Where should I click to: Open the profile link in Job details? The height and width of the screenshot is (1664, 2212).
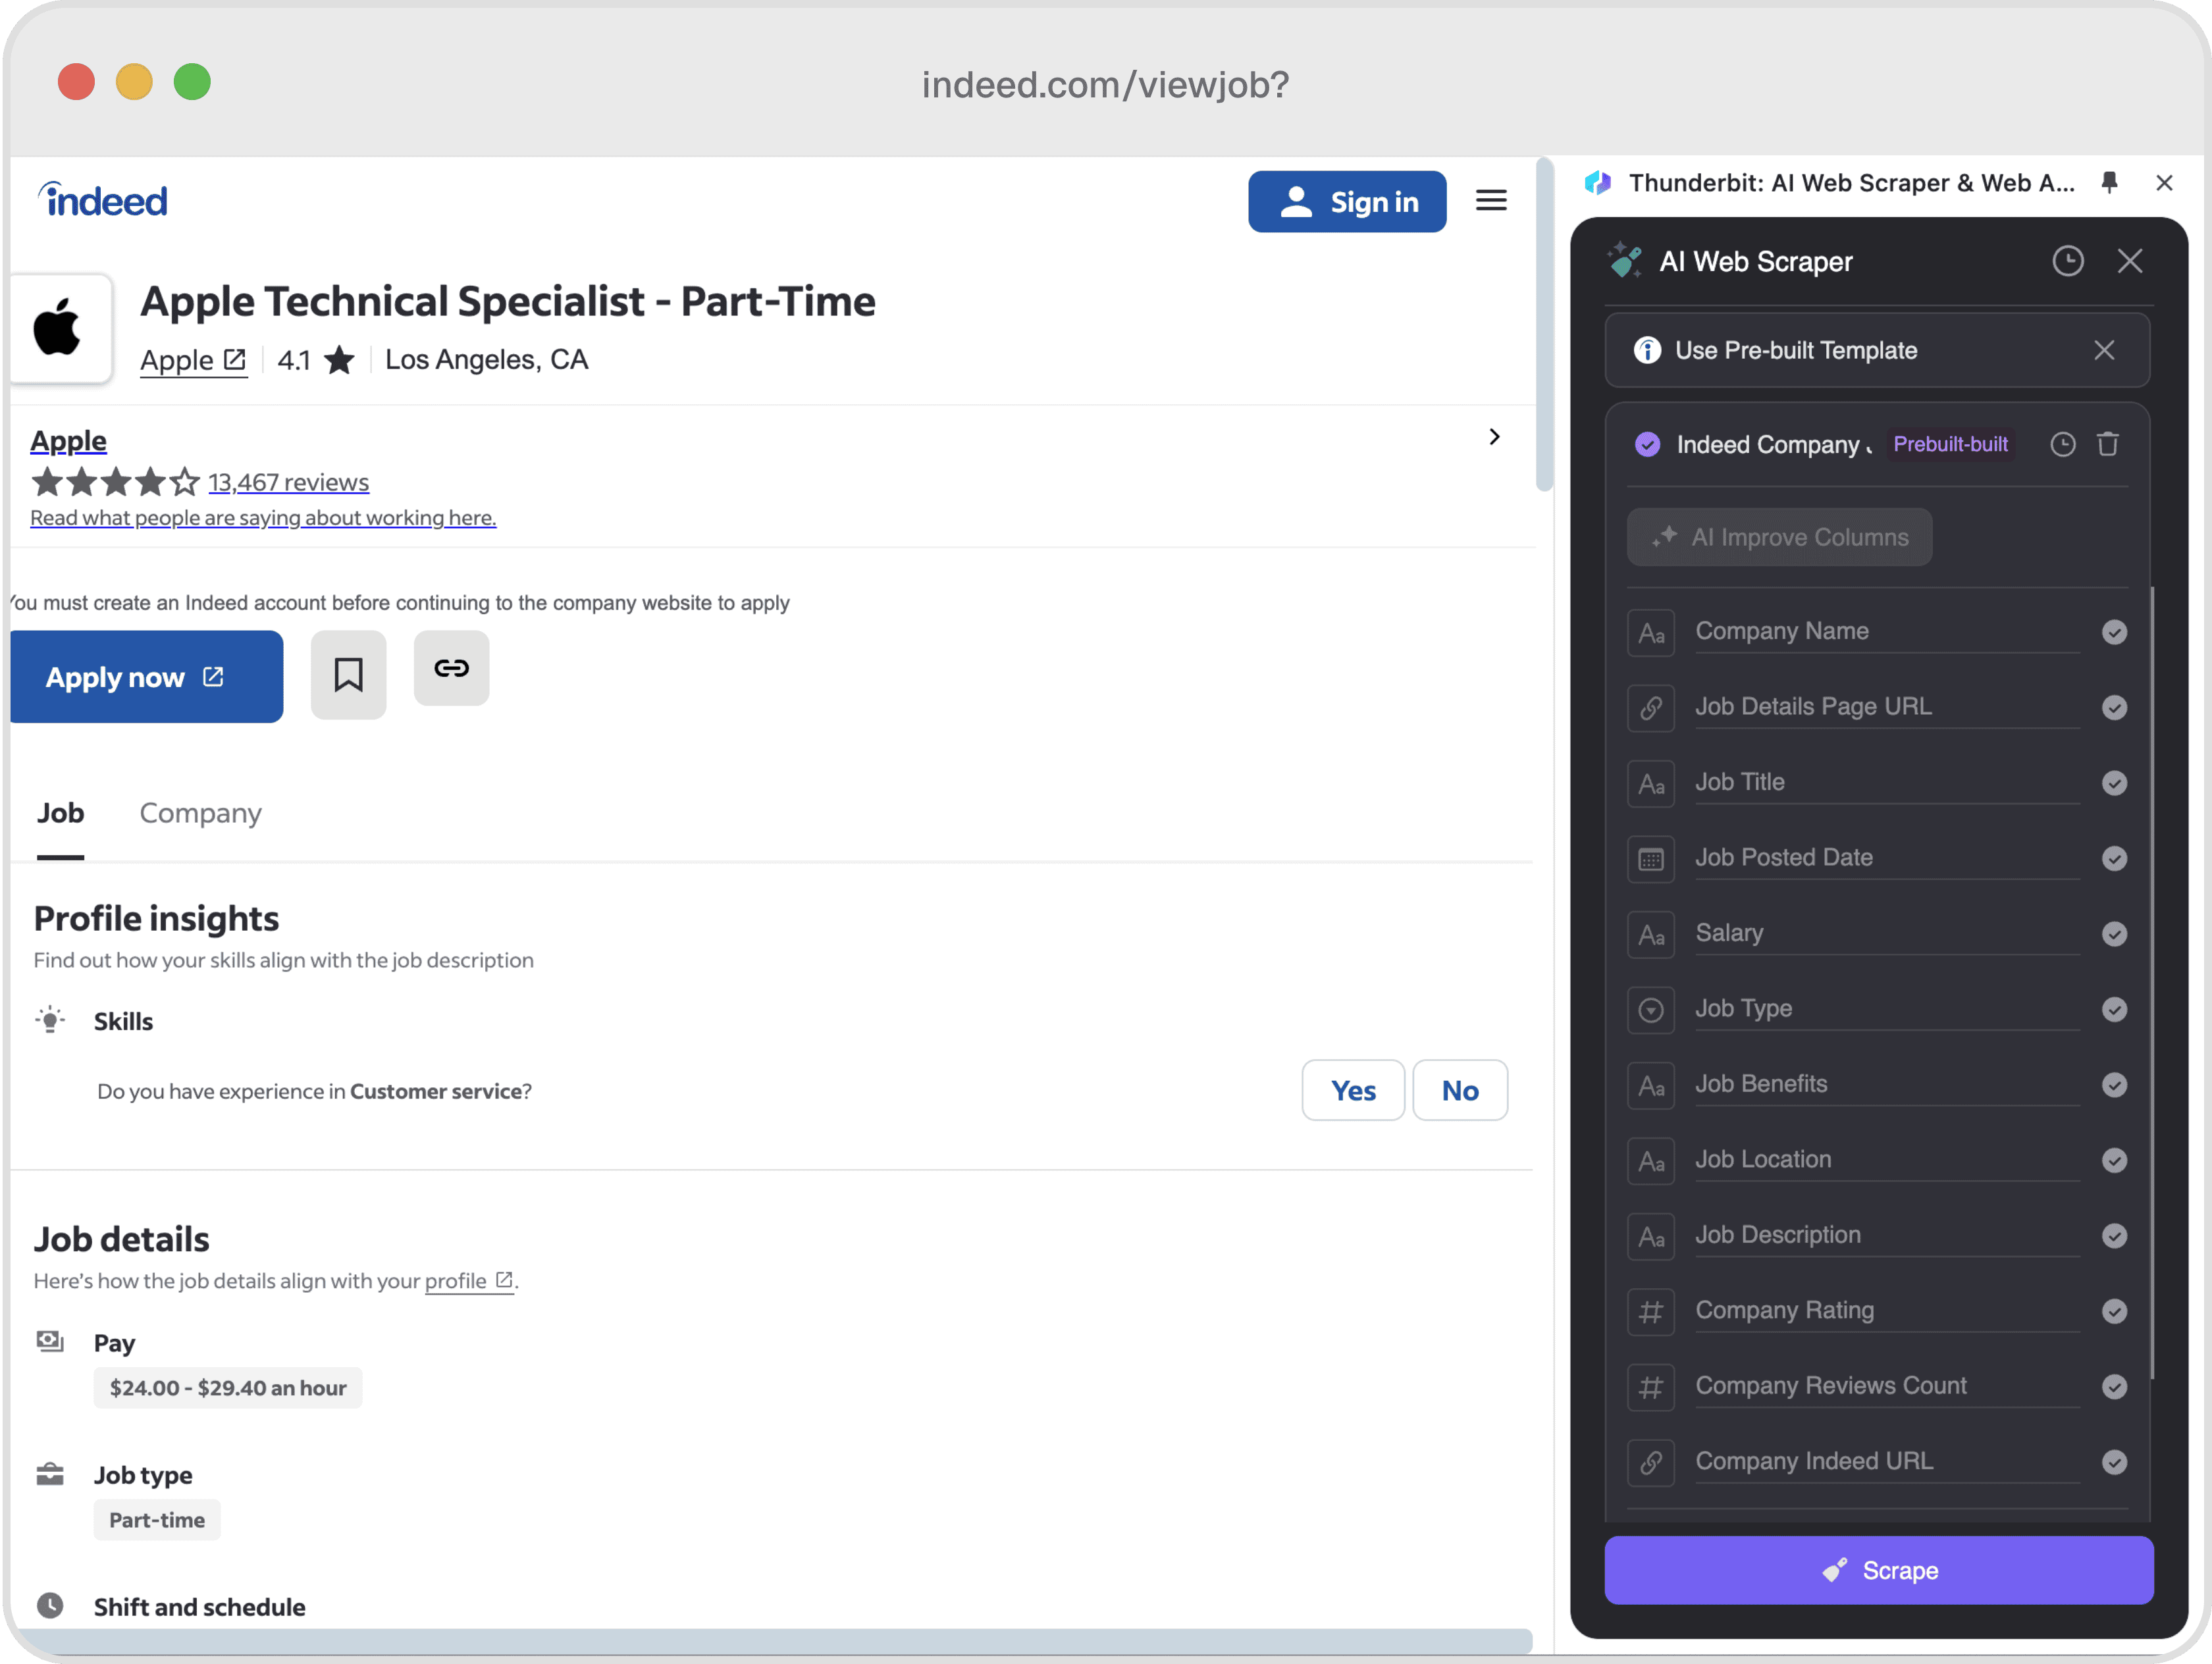coord(469,1281)
